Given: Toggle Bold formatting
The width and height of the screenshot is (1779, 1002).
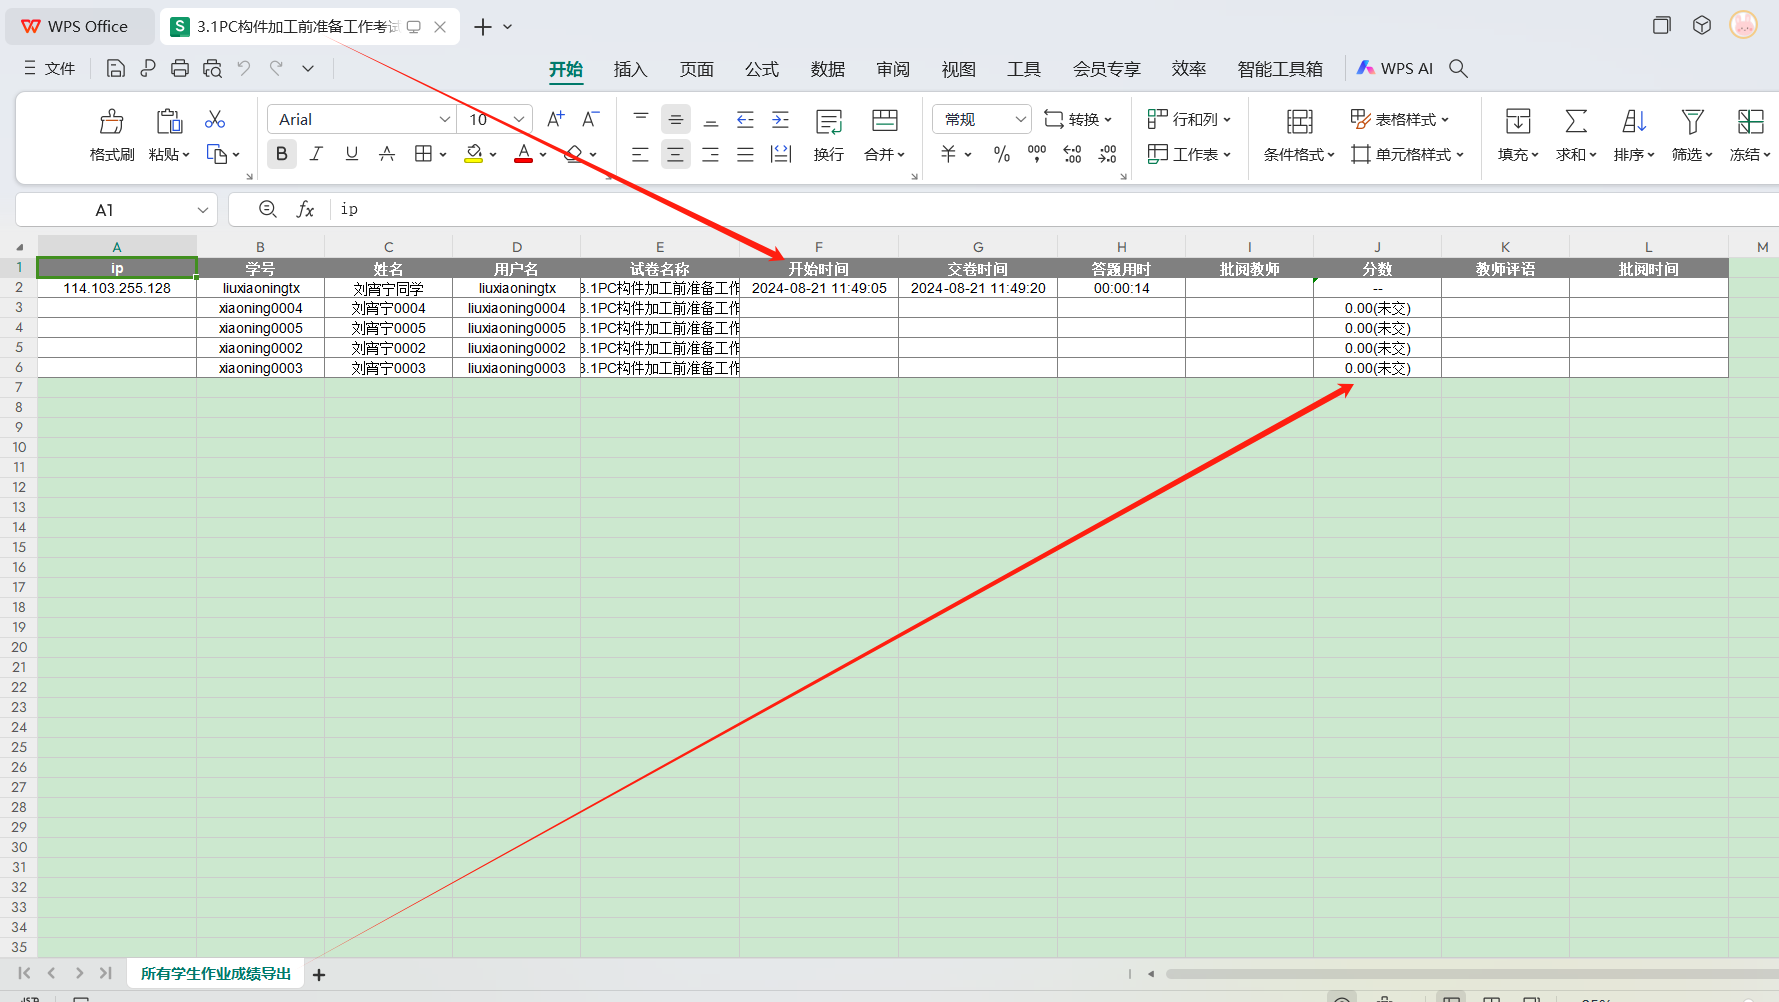Looking at the screenshot, I should 282,154.
